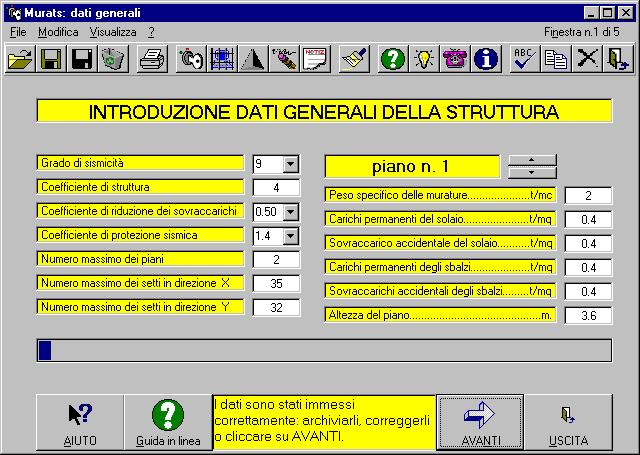640x455 pixels.
Task: Click the piano number spinner control
Action: (x=532, y=166)
